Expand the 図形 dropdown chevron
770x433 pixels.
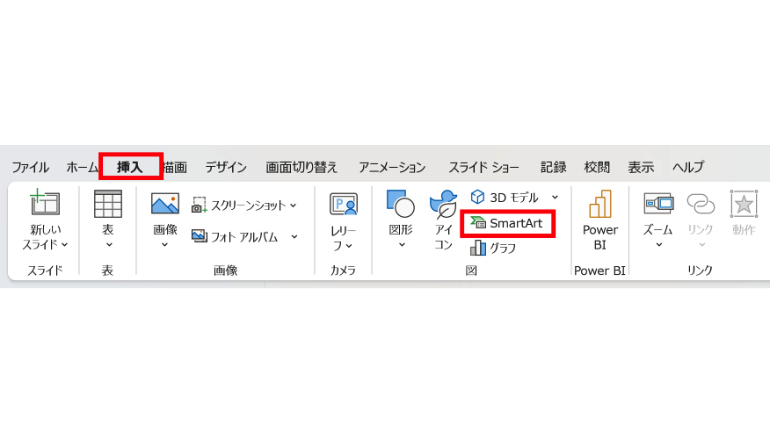coord(402,244)
